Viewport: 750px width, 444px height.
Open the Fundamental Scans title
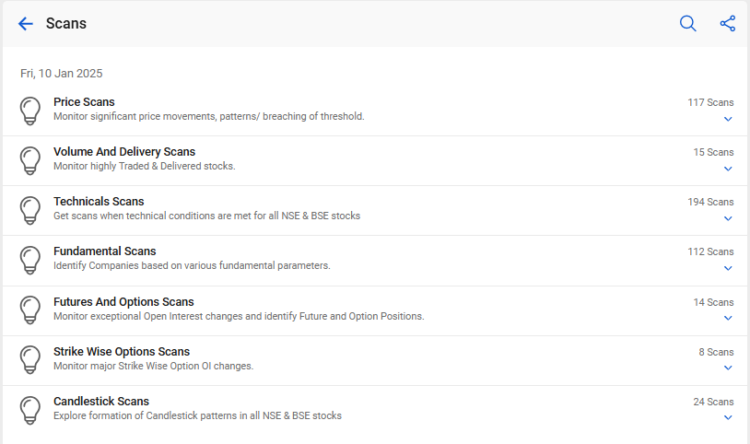click(x=104, y=251)
